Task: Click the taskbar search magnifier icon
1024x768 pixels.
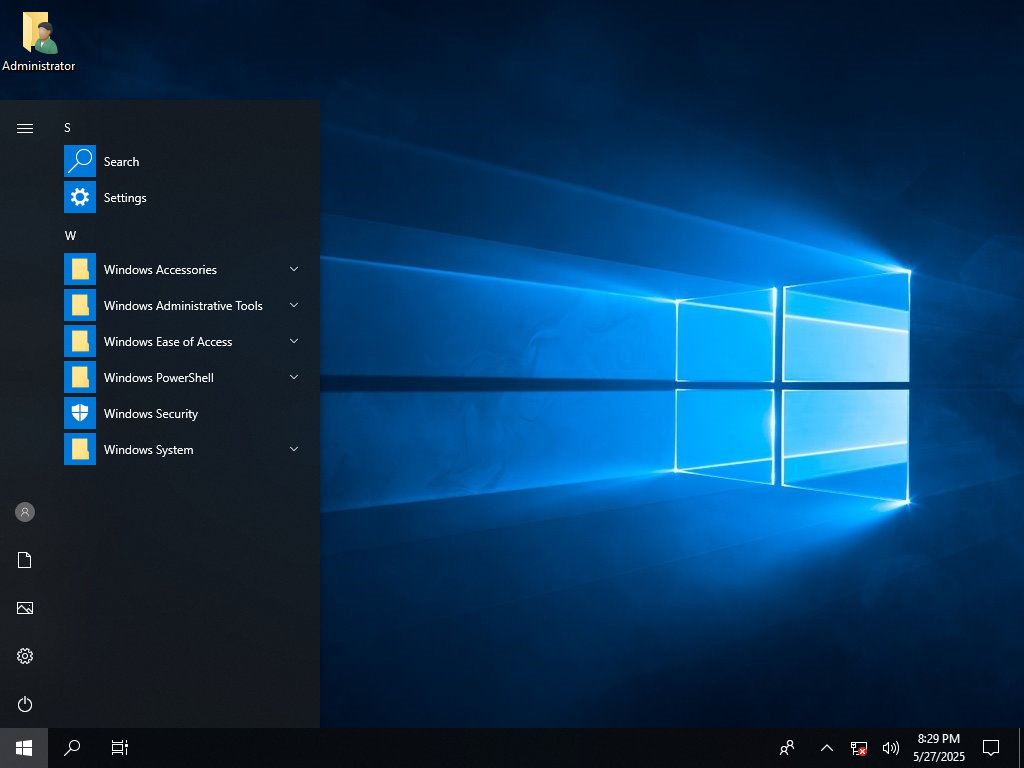Action: click(72, 748)
